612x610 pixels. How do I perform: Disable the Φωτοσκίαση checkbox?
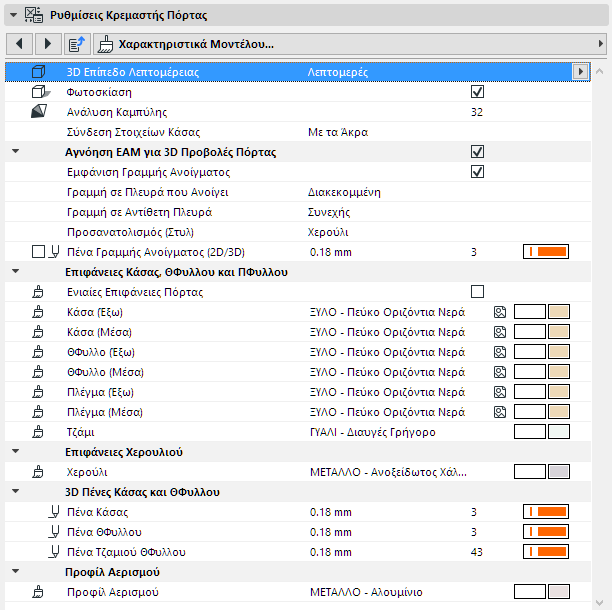[477, 92]
